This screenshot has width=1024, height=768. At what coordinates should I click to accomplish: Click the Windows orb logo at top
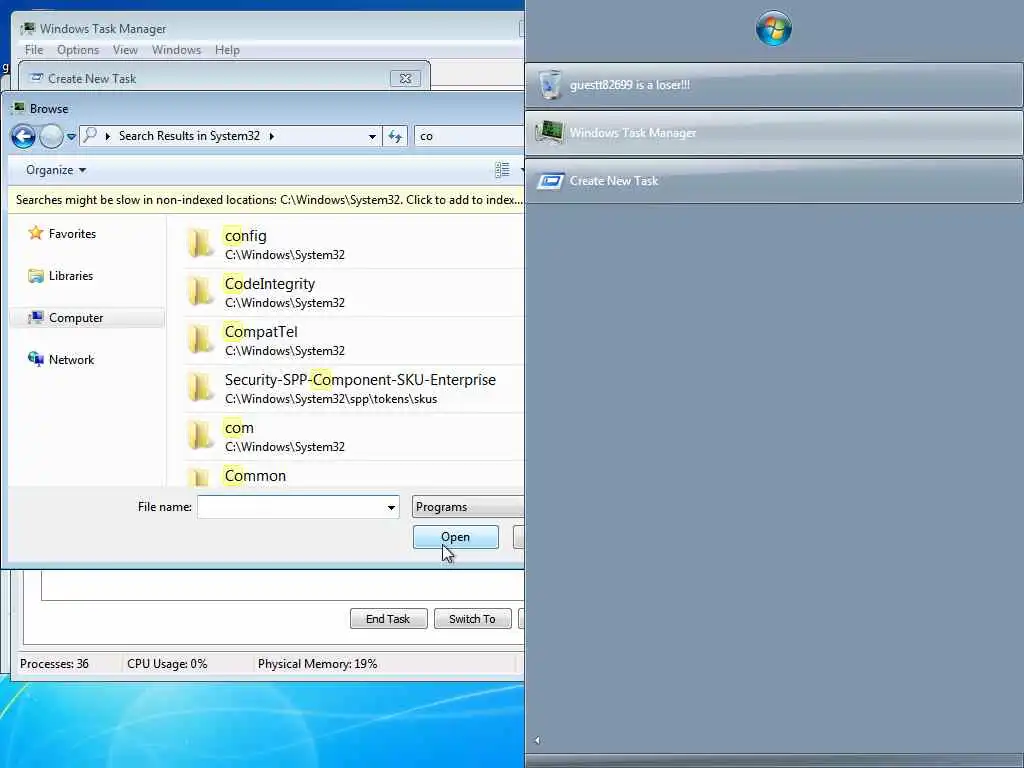[x=774, y=29]
